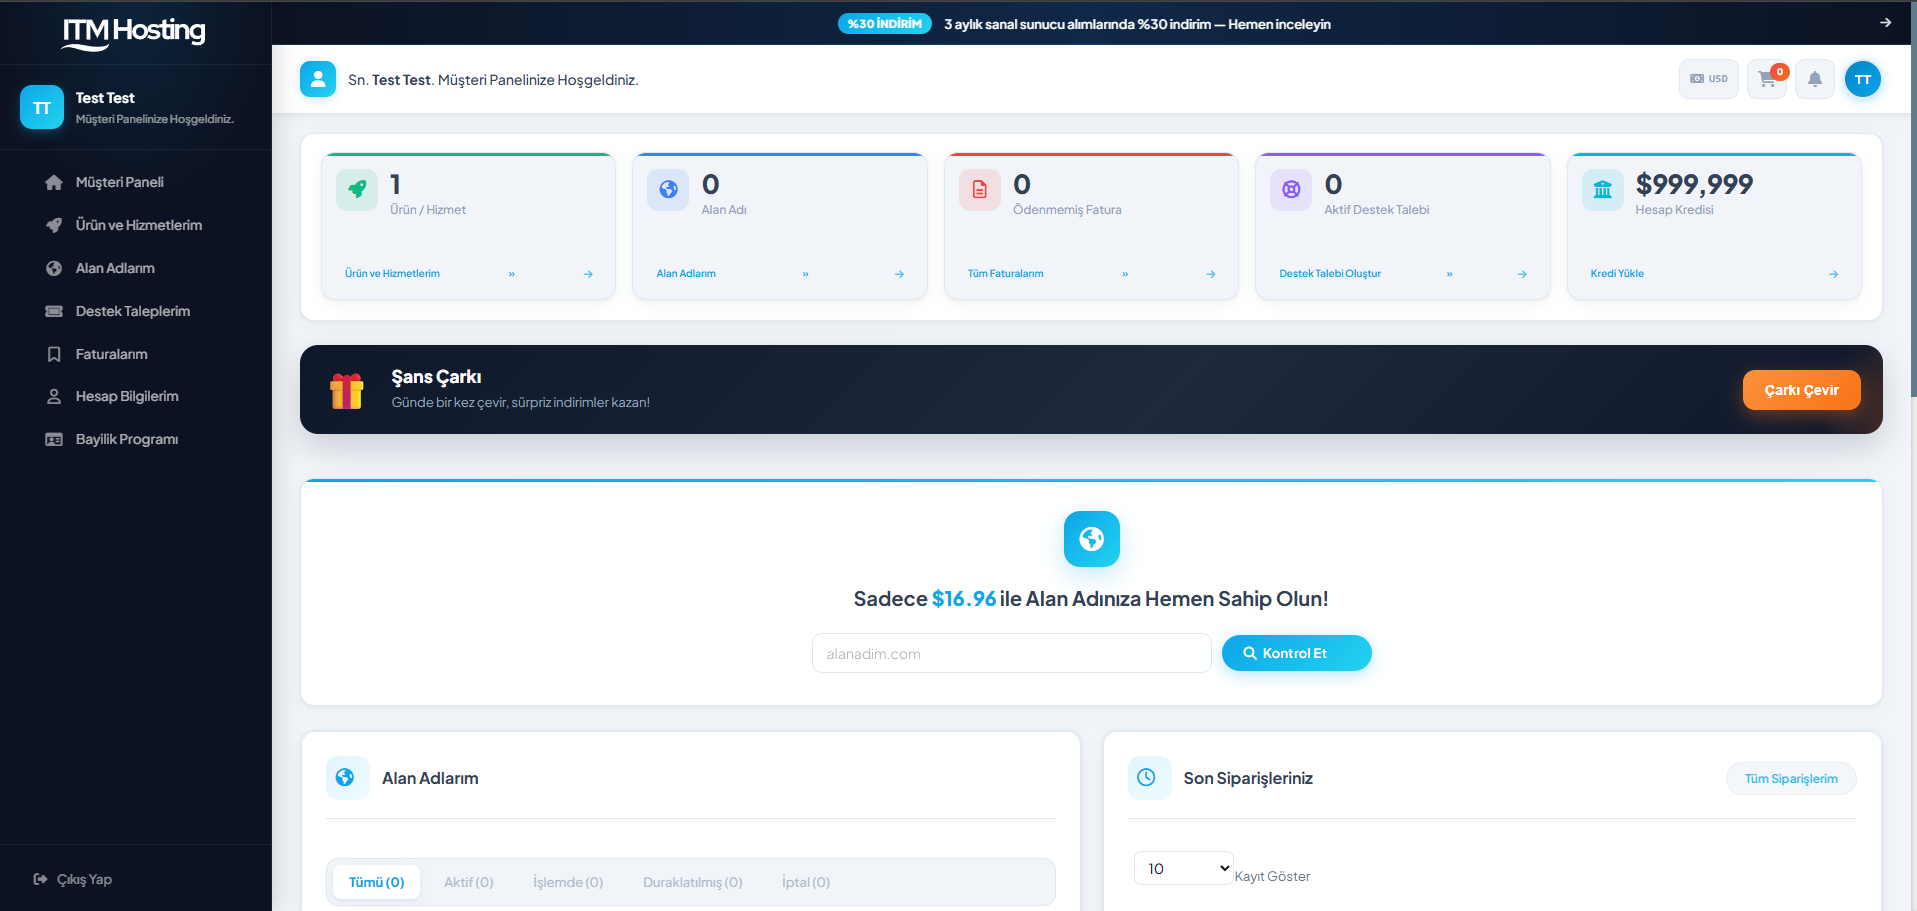Select the İptal (0) tab
Viewport: 1917px width, 911px height.
point(806,882)
